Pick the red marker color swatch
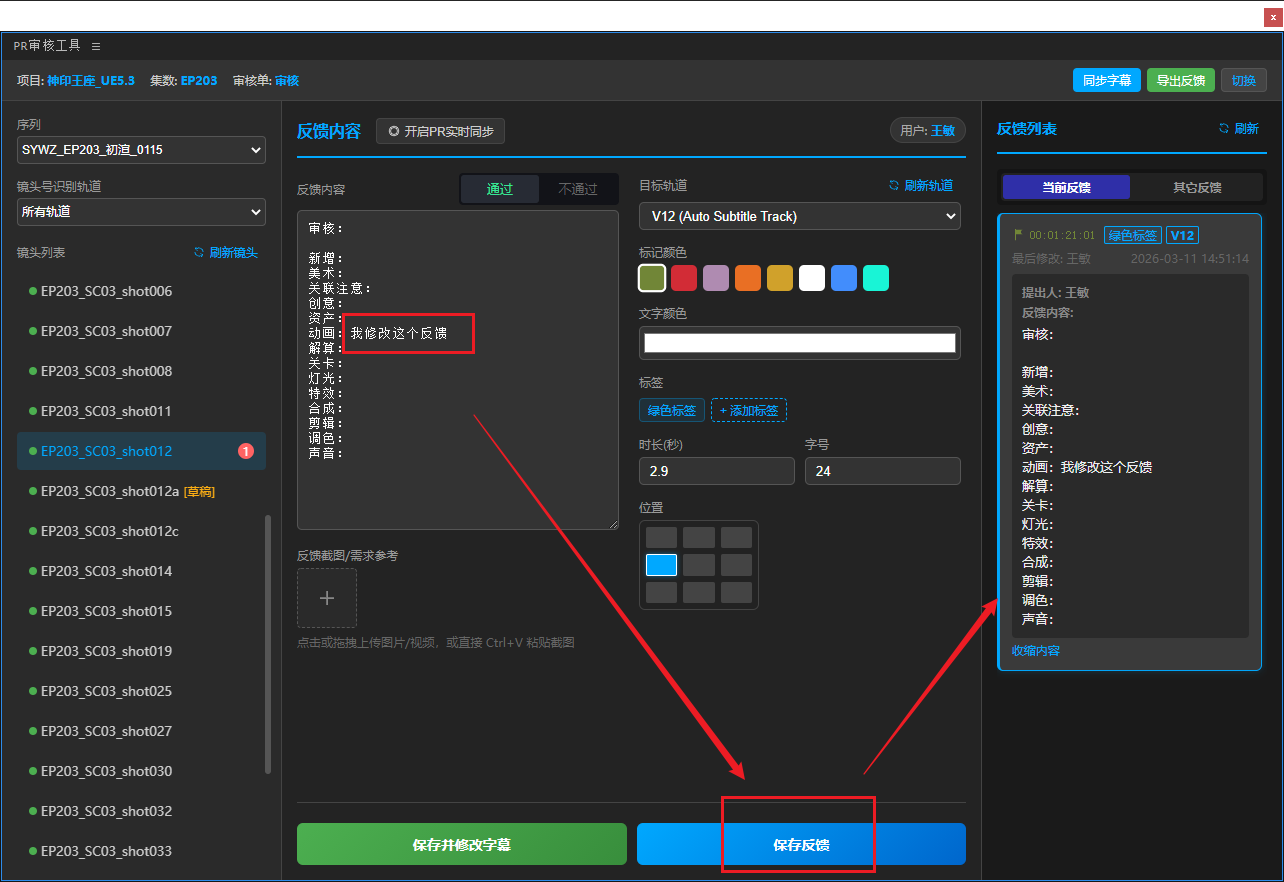Viewport: 1284px width, 882px height. [x=684, y=278]
